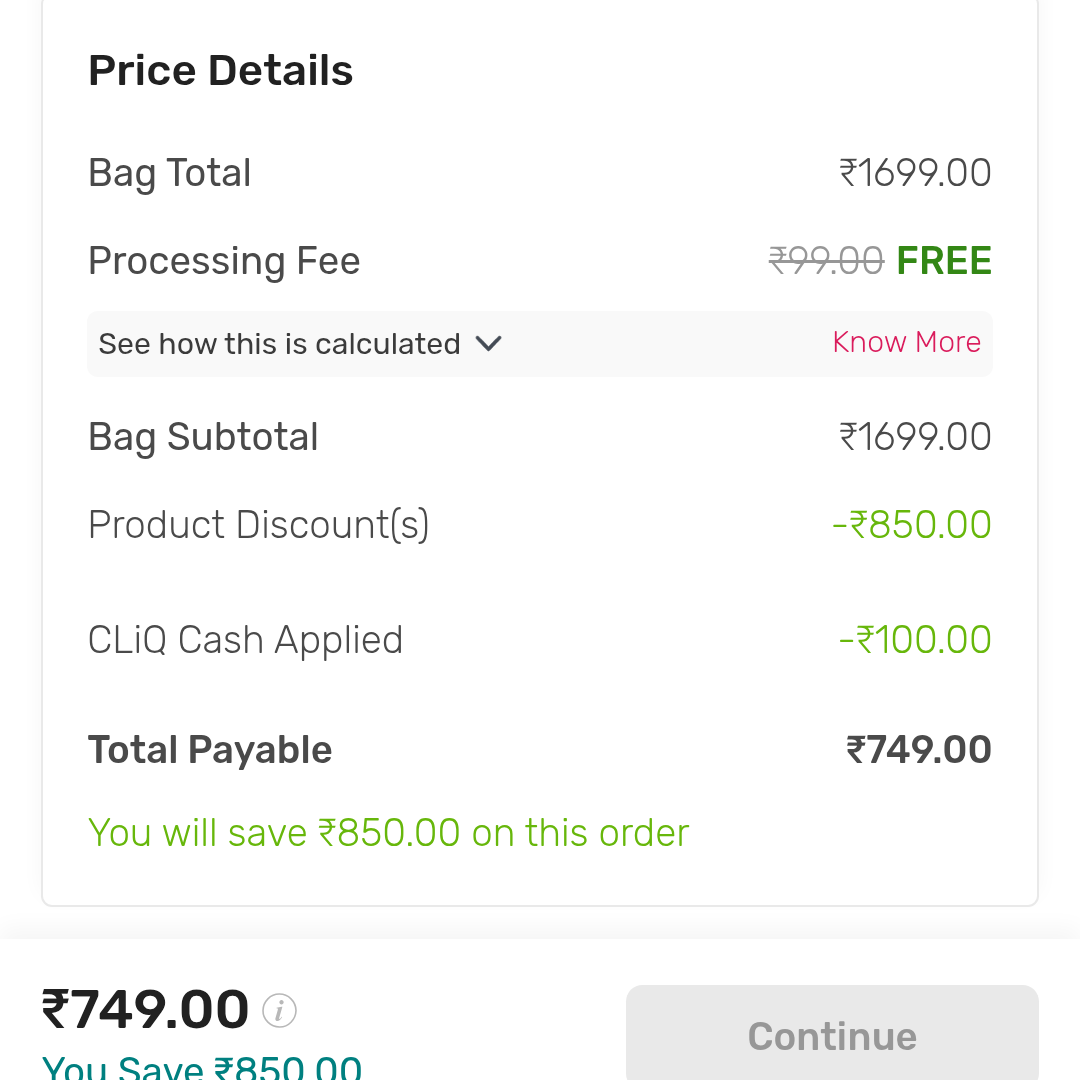This screenshot has width=1080, height=1080.
Task: Expand the chevron next to calculation text
Action: pyautogui.click(x=488, y=344)
